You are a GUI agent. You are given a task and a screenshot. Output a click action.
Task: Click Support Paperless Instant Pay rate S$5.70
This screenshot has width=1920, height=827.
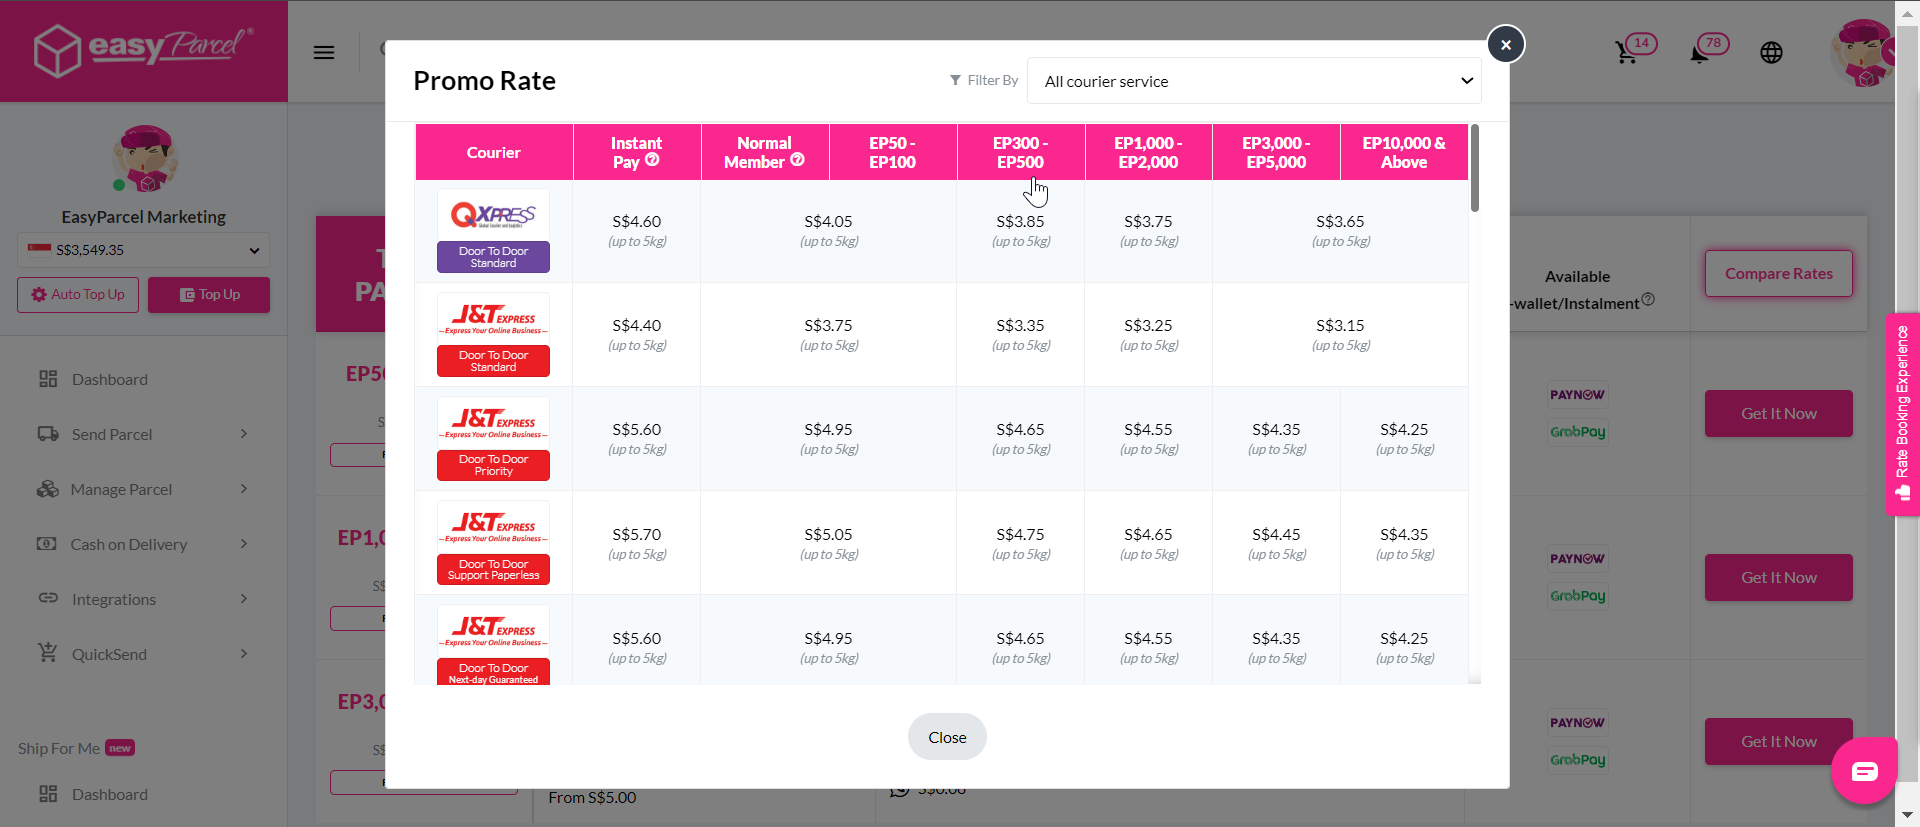637,534
